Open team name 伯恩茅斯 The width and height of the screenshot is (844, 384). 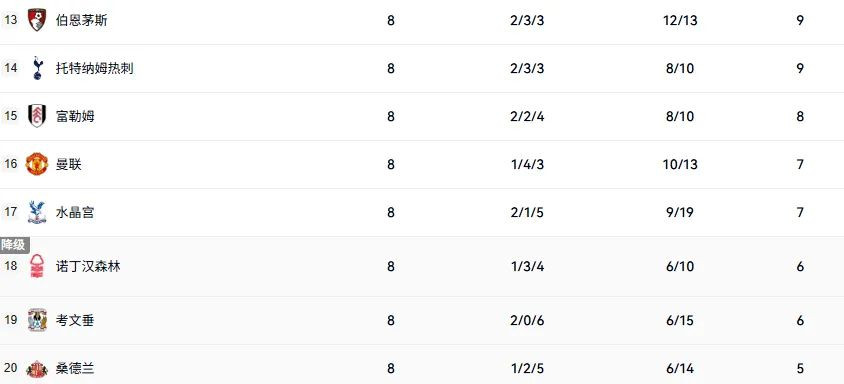pos(81,20)
